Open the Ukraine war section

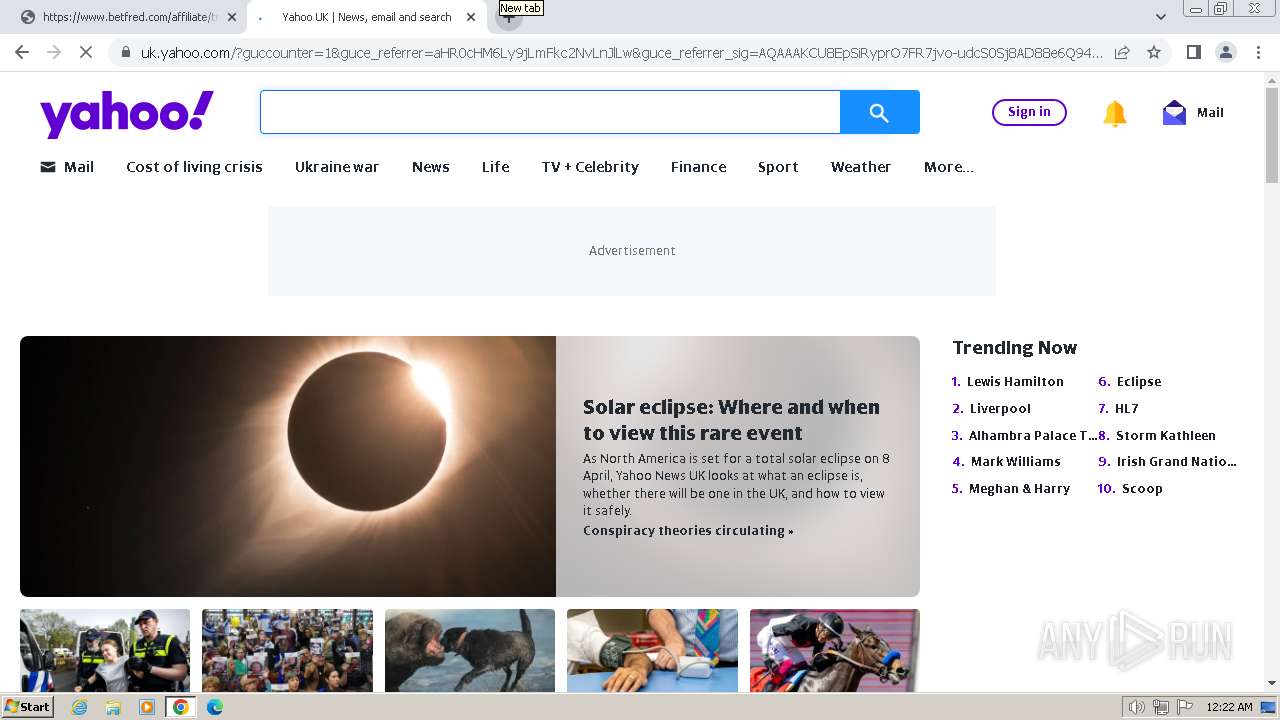(x=337, y=167)
